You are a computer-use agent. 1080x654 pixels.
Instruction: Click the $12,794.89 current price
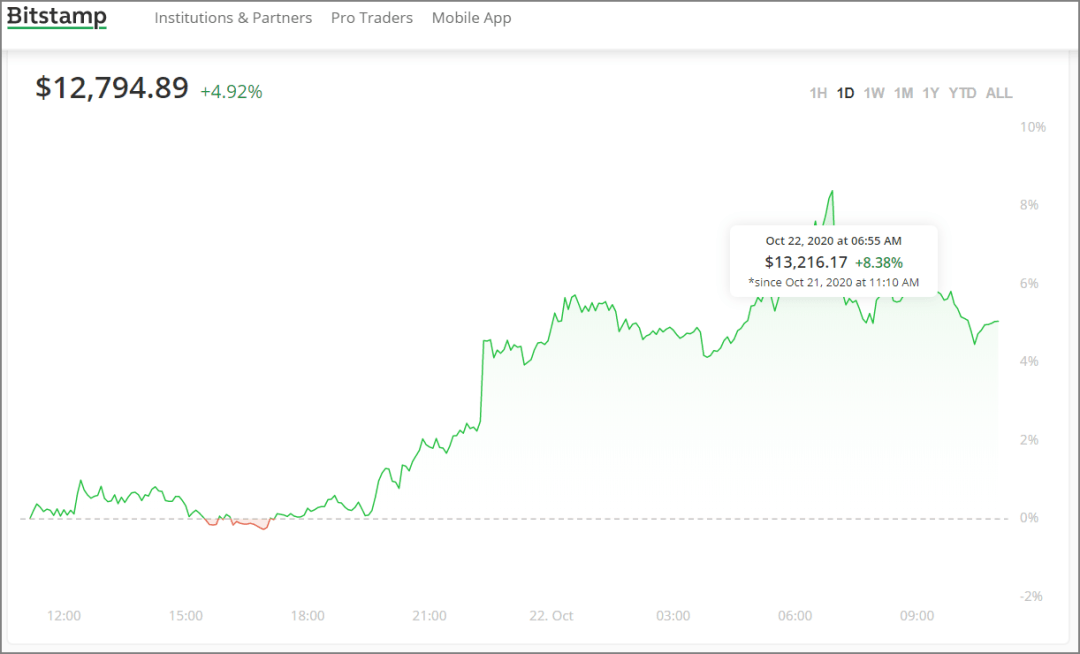pos(112,88)
